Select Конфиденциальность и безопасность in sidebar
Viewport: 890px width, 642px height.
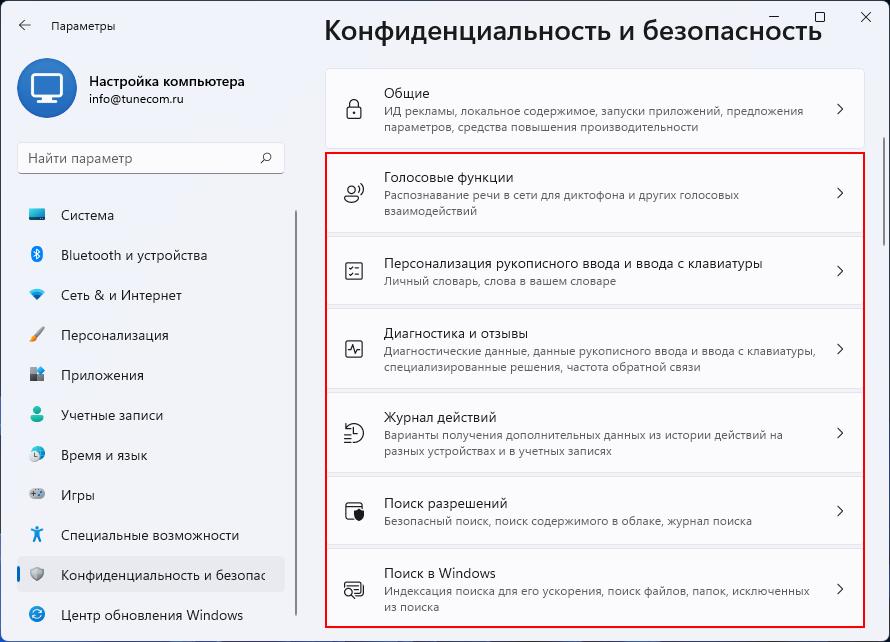151,575
